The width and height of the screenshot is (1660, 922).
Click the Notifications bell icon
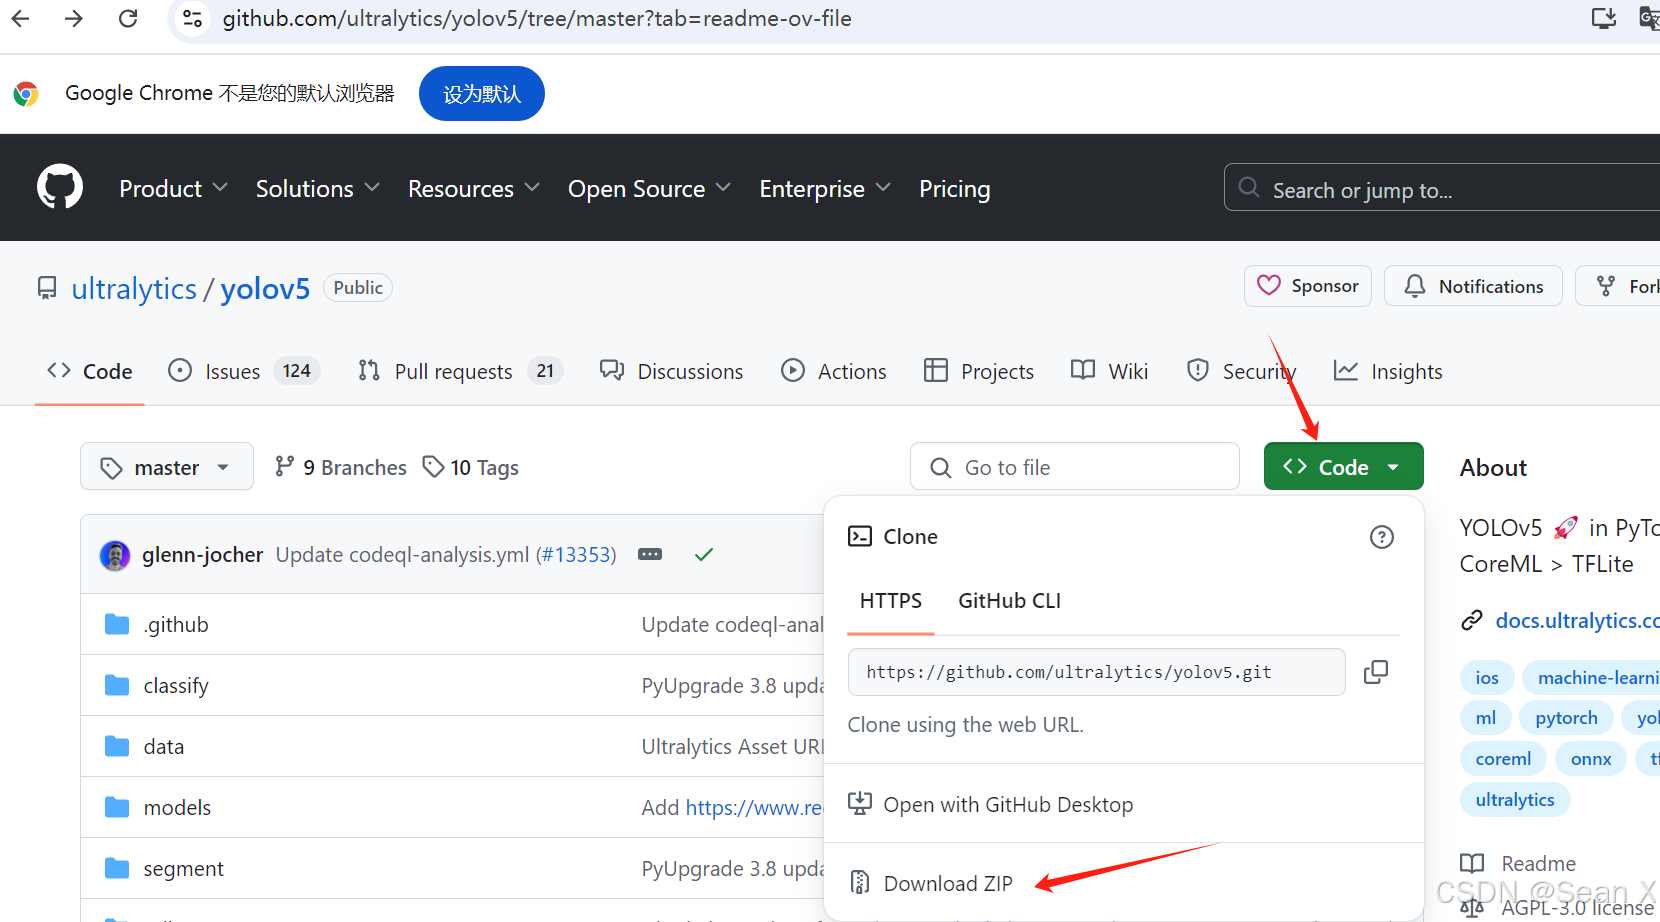click(x=1414, y=286)
